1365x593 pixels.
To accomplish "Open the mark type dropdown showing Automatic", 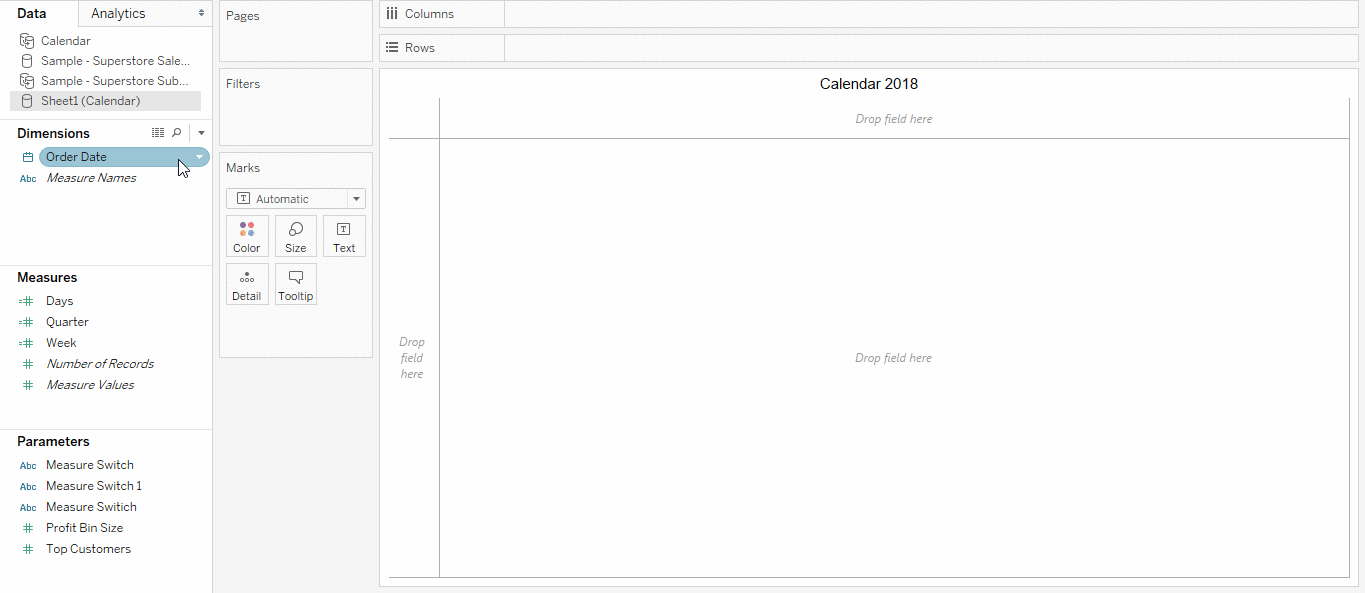I will click(295, 199).
